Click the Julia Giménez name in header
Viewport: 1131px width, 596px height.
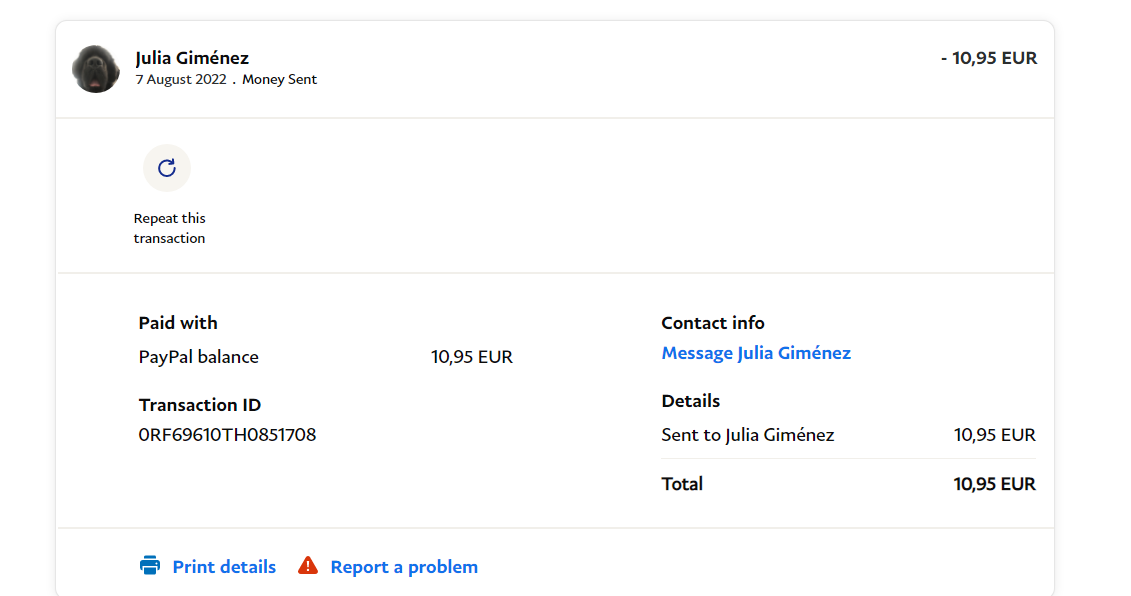192,58
